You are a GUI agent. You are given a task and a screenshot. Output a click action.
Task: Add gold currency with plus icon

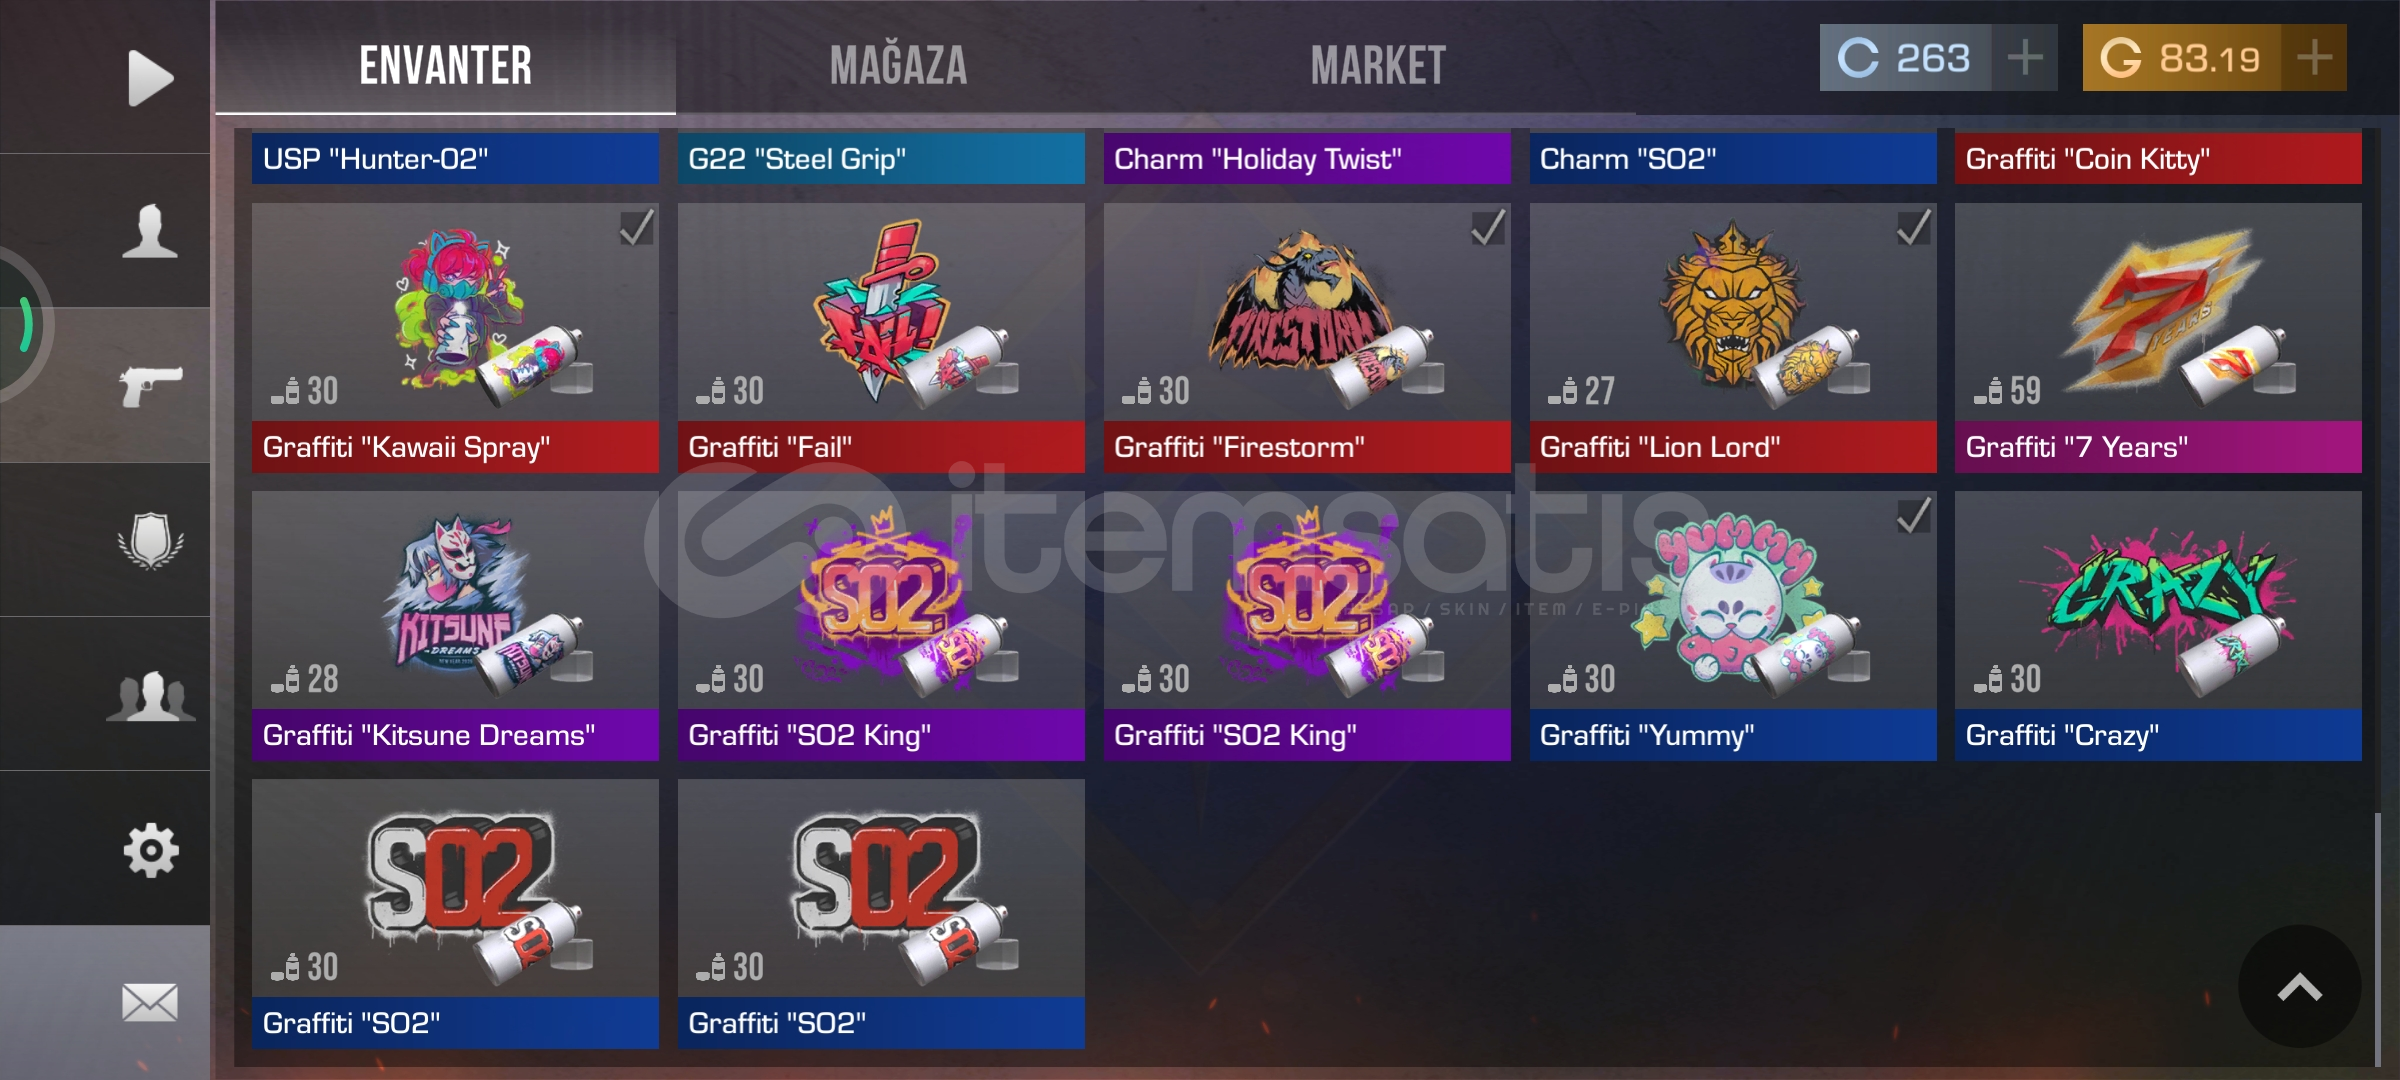2314,58
